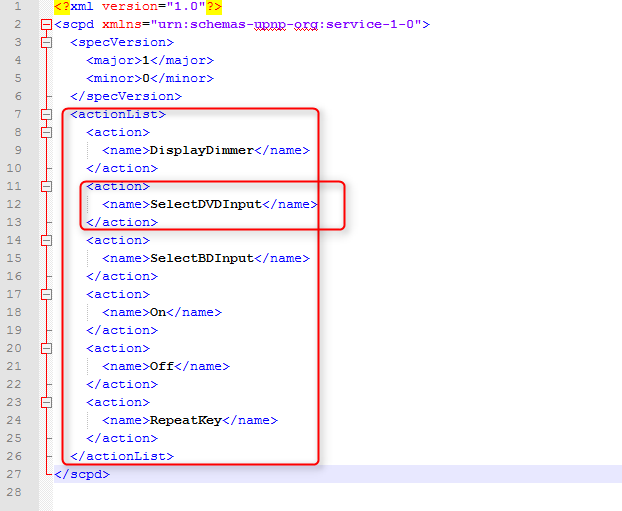The width and height of the screenshot is (622, 511).
Task: Click the closing specVersion tag
Action: (126, 96)
